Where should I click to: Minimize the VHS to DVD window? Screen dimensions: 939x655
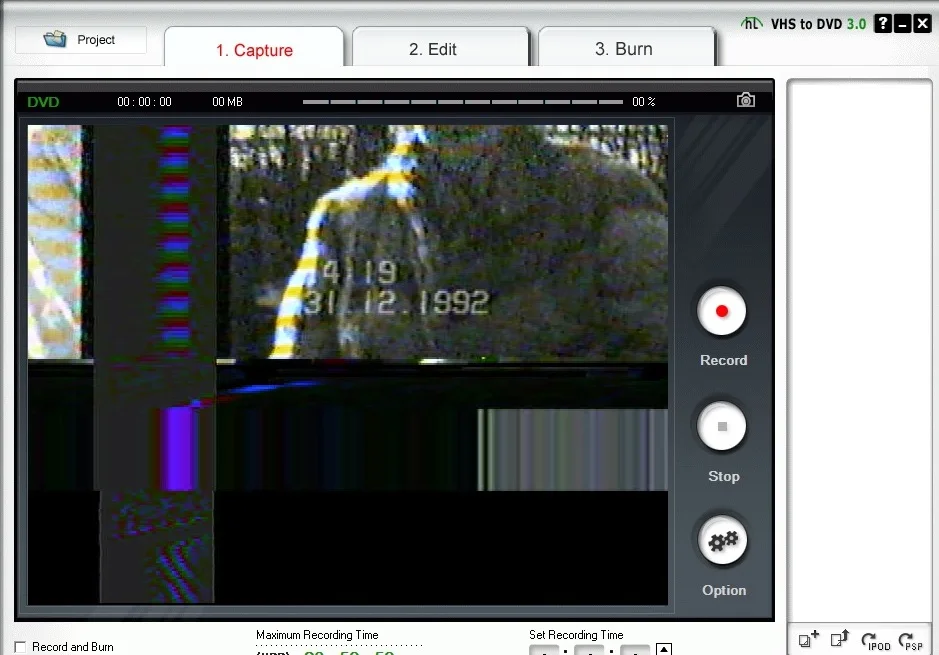point(902,24)
